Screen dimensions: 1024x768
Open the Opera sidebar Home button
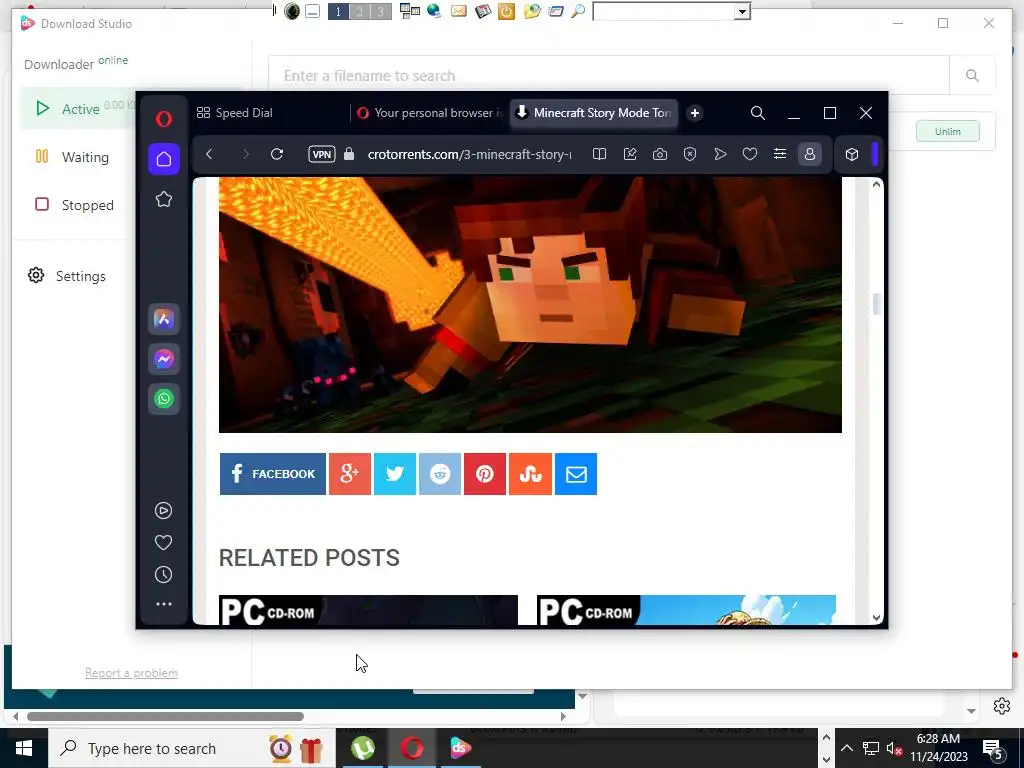164,159
